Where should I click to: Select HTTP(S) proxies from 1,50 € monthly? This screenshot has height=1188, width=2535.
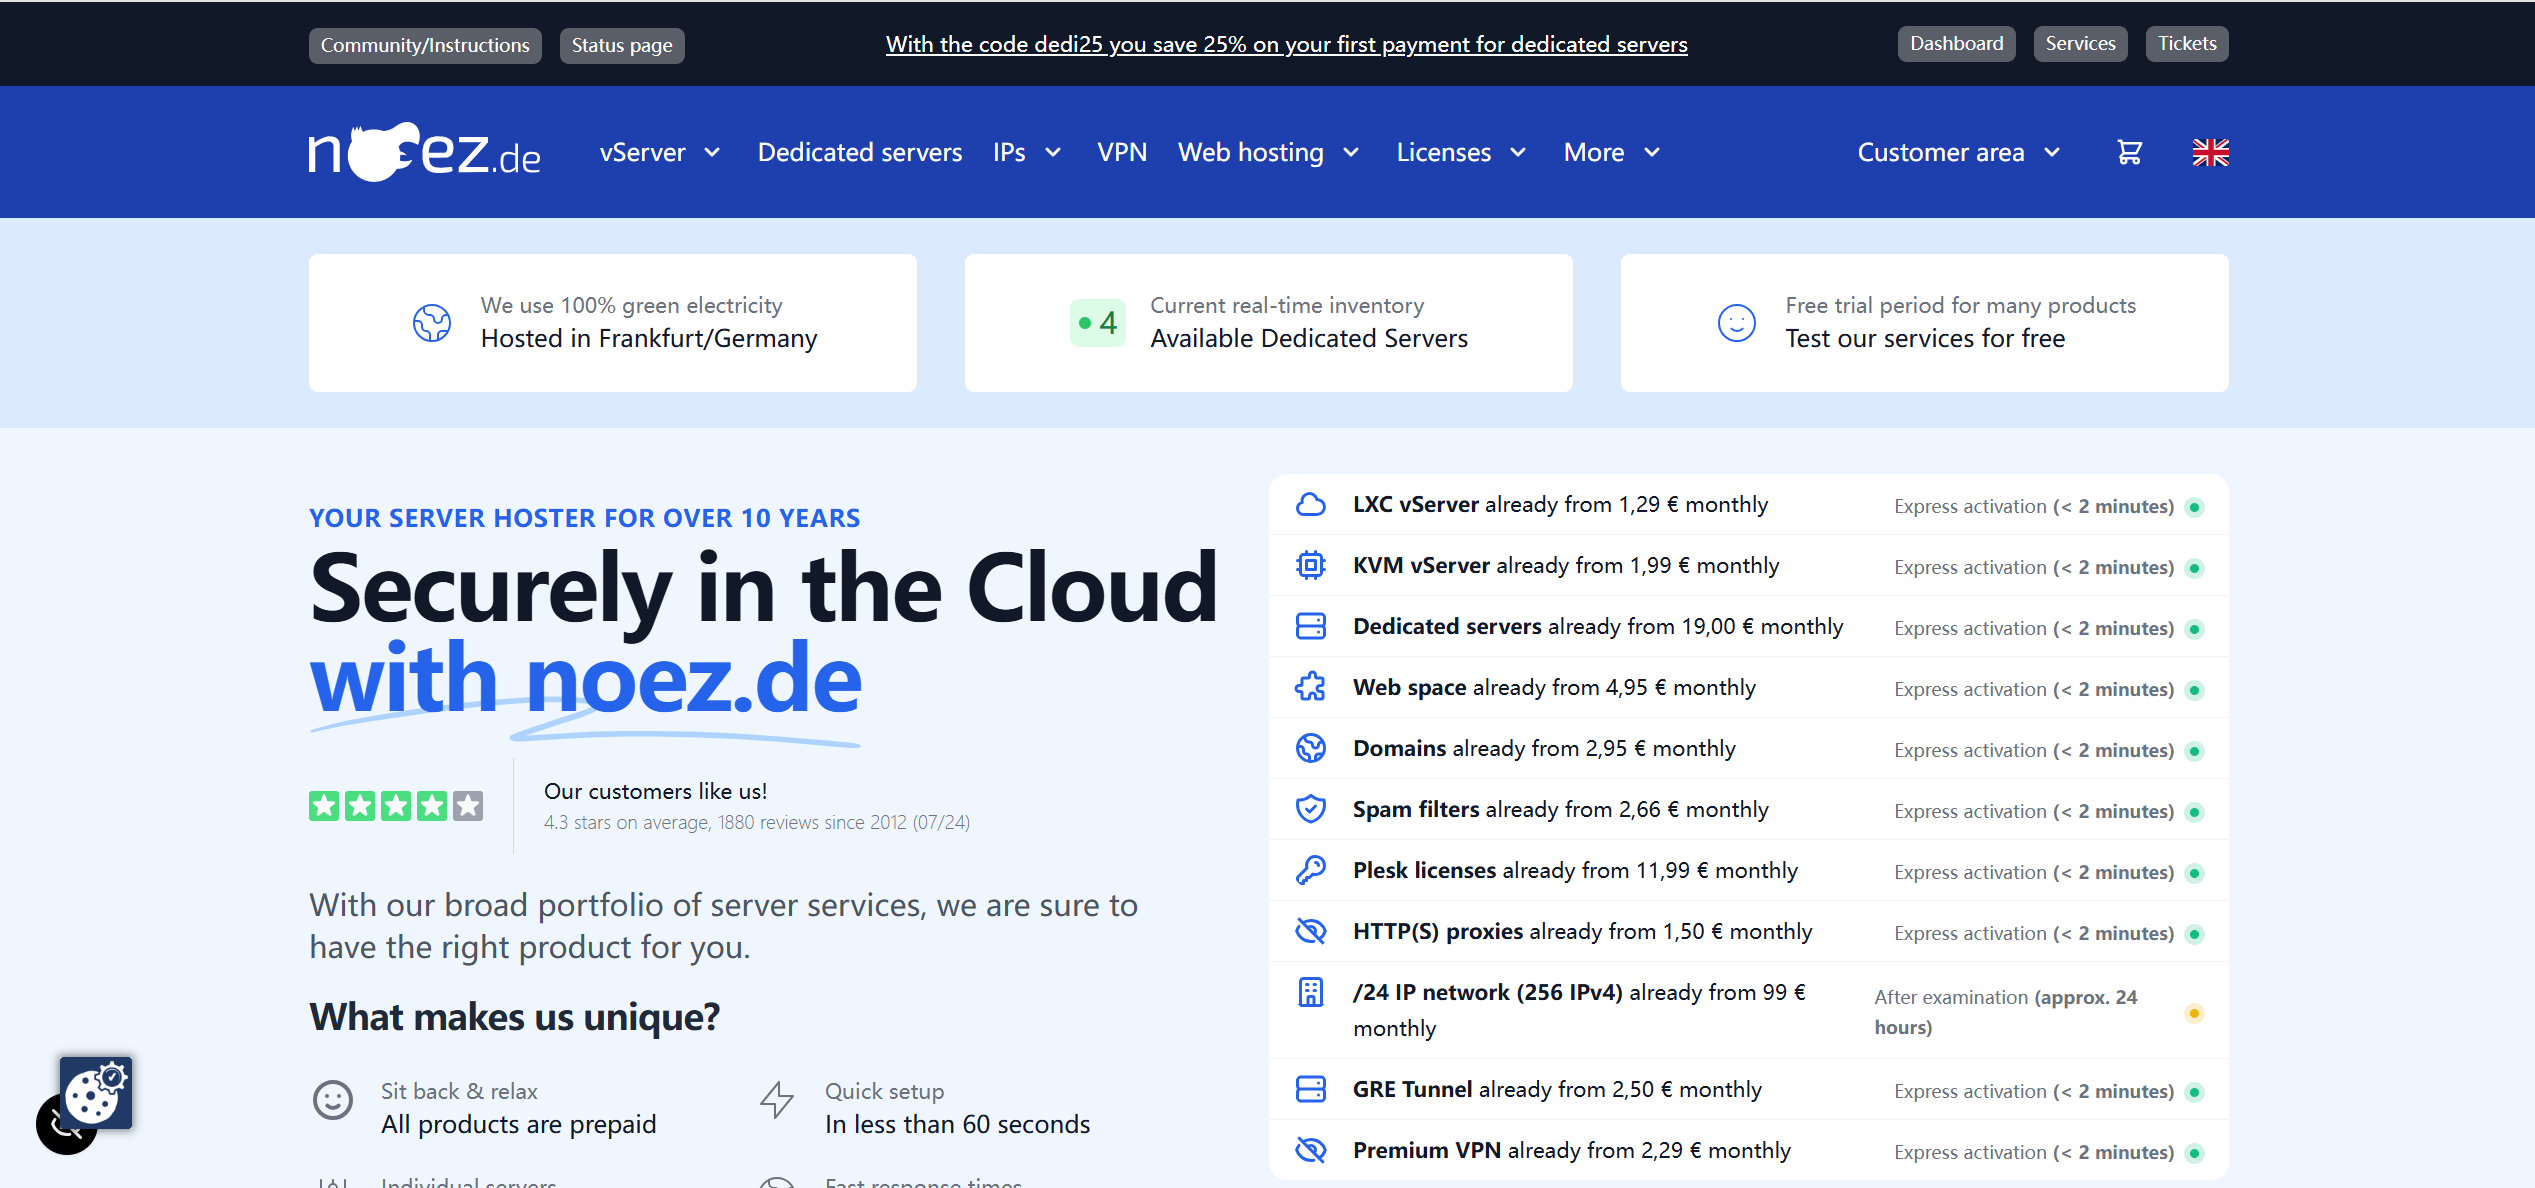[1749, 932]
